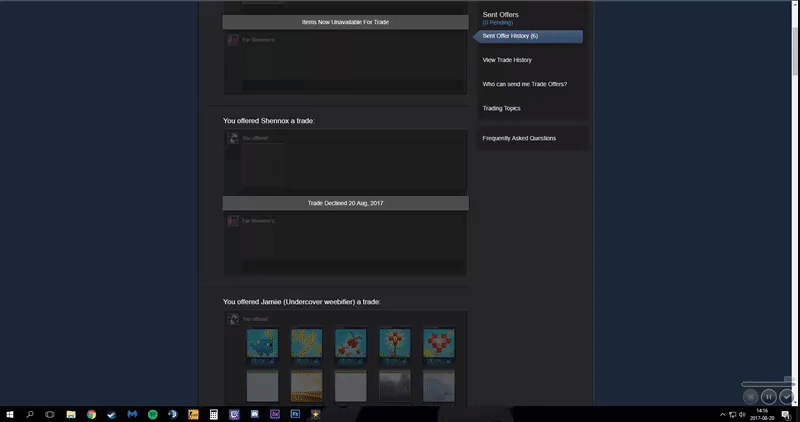
Task: Open Frequently Asked Questions link
Action: coord(519,138)
